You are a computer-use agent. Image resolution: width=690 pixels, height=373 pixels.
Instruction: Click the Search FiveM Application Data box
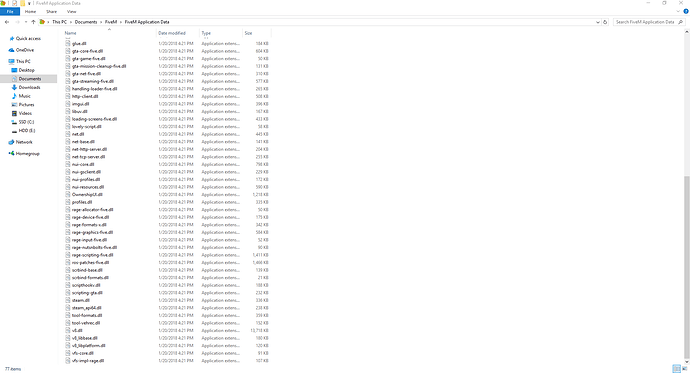645,22
